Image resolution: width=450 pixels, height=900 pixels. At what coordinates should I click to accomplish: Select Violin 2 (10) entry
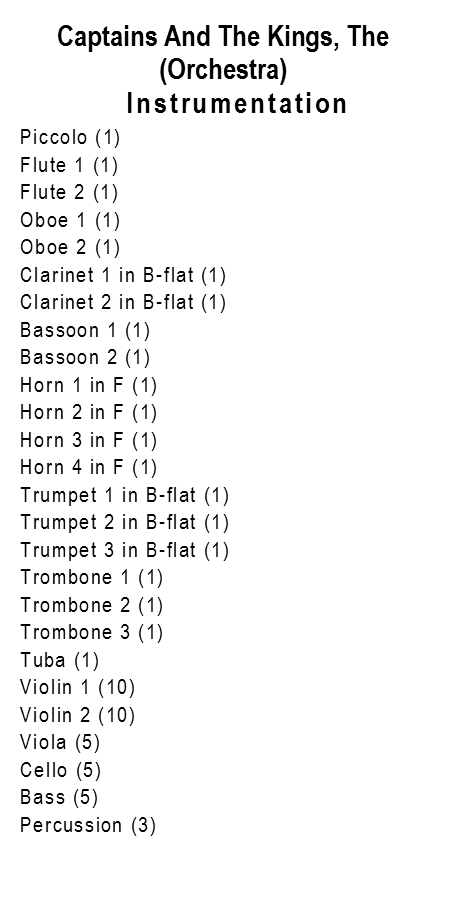(x=77, y=715)
